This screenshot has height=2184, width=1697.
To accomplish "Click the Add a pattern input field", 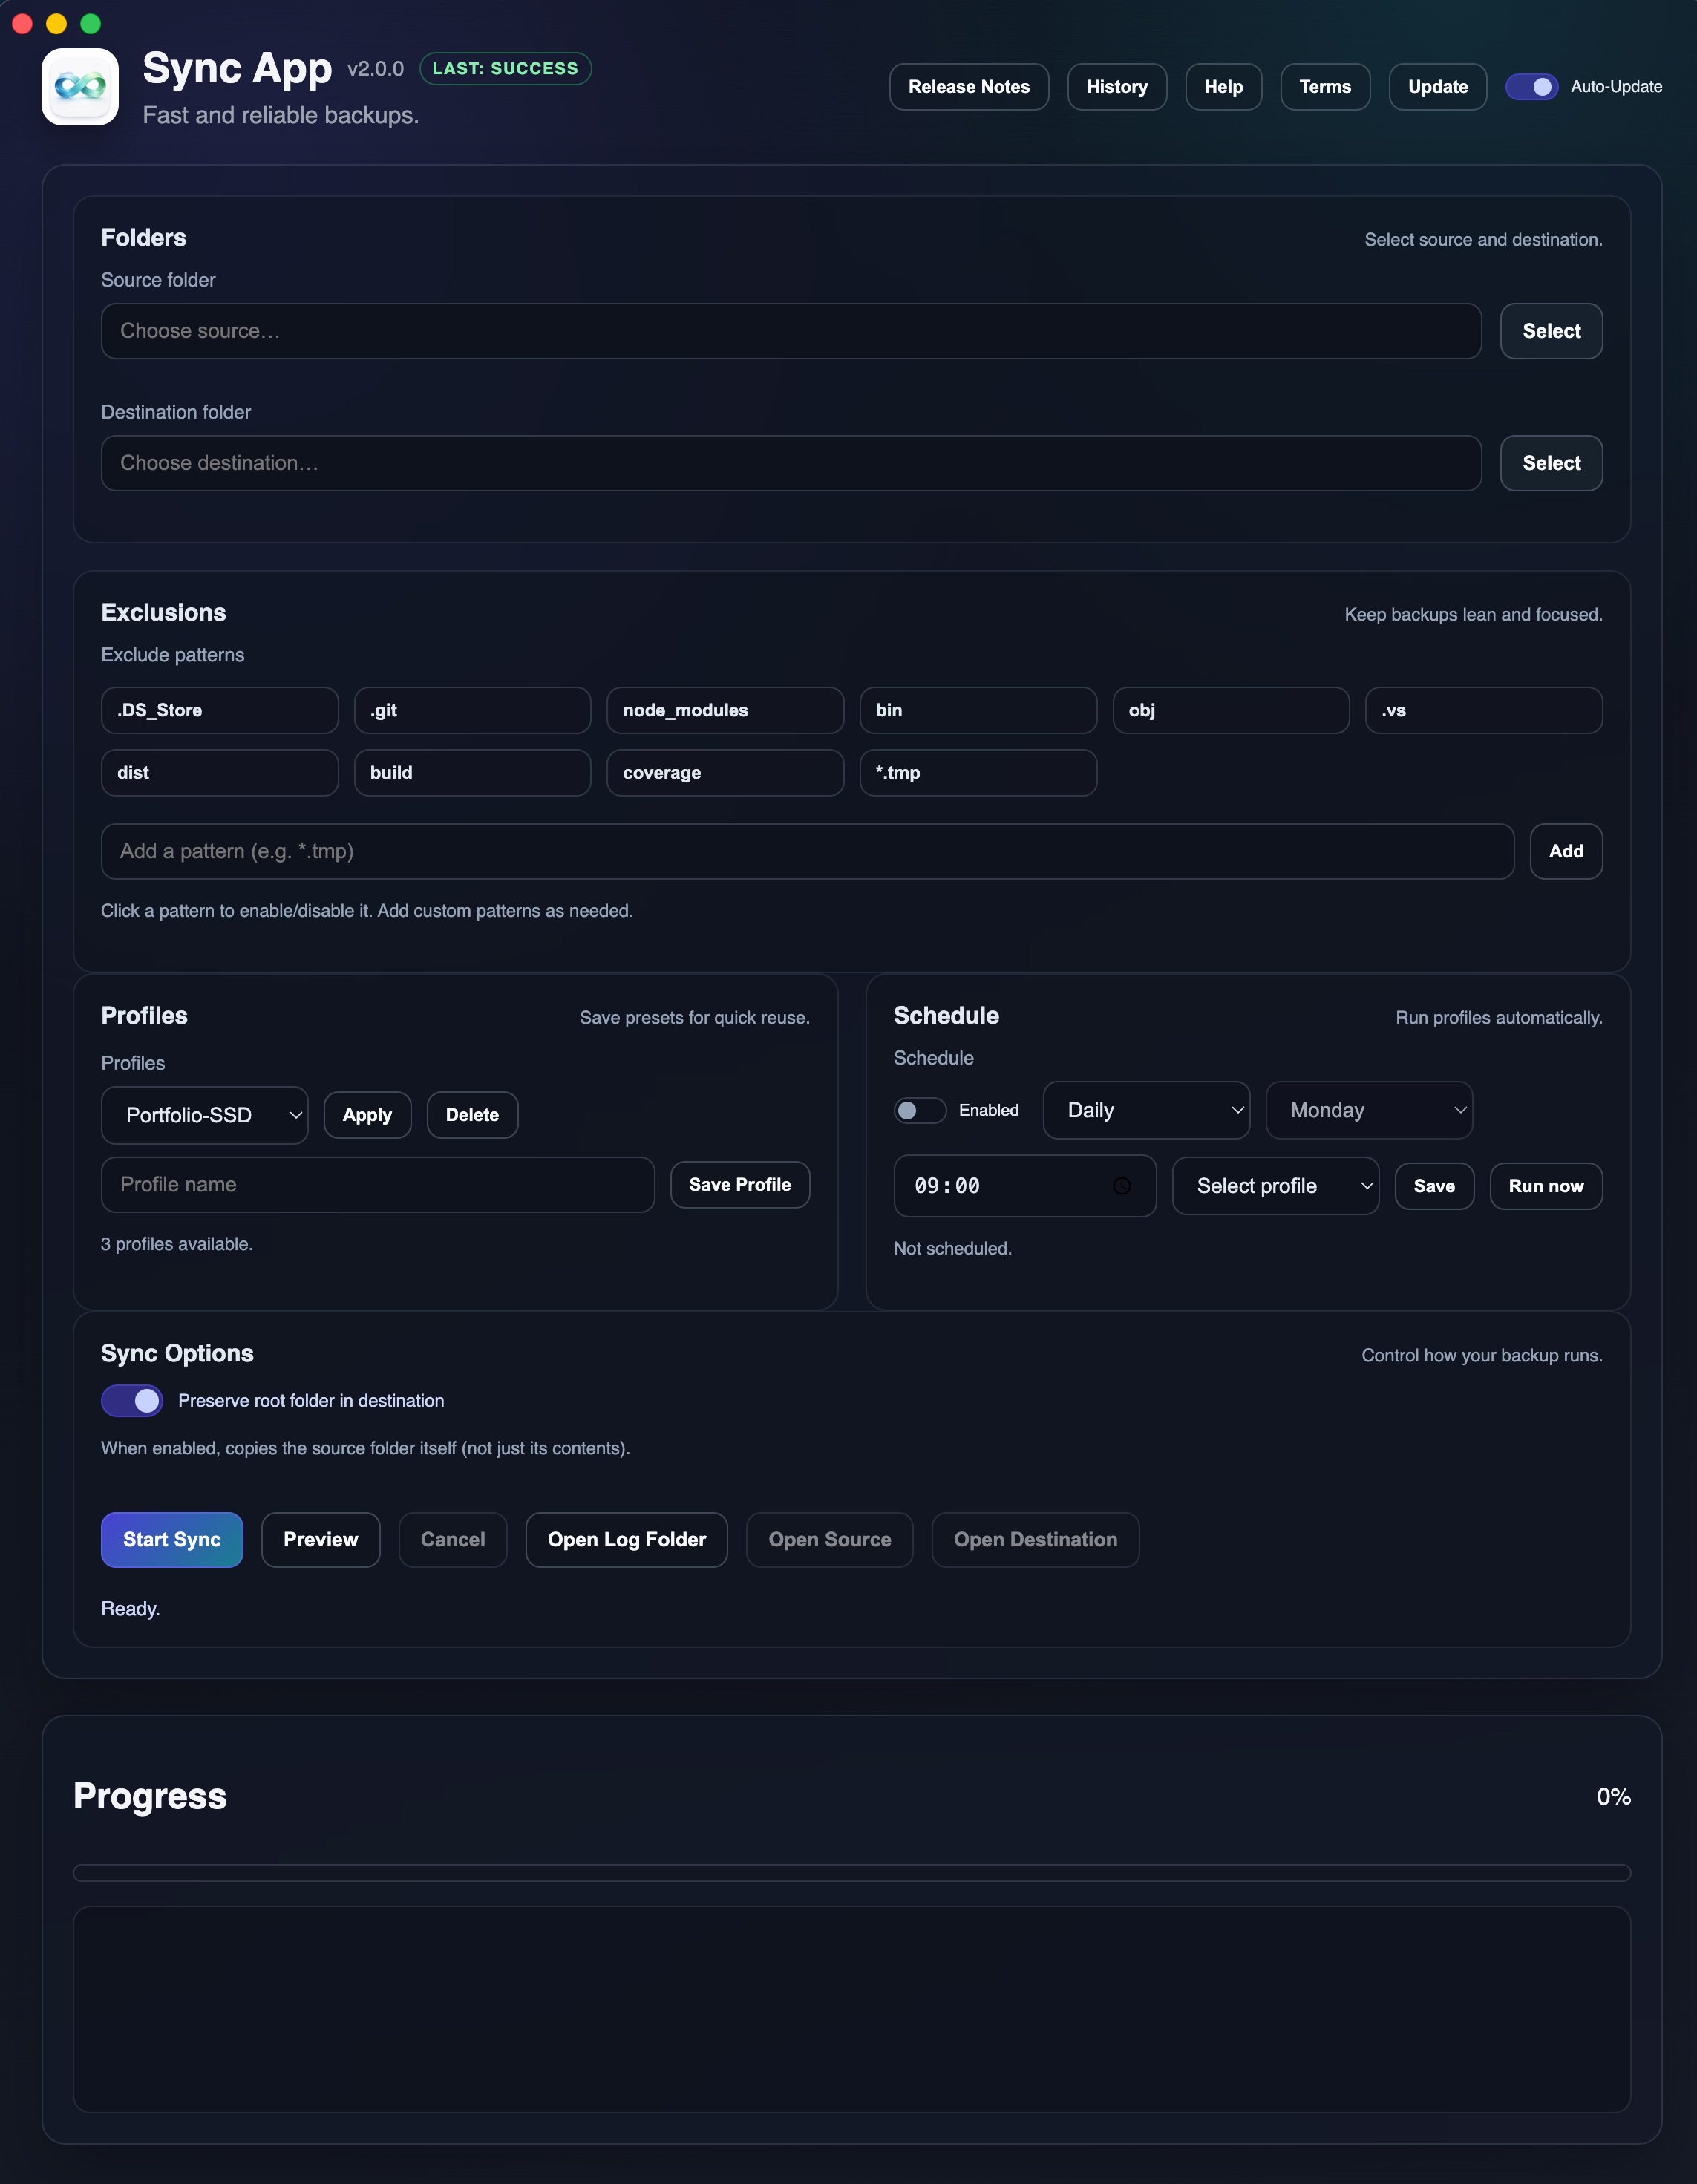I will tap(807, 851).
